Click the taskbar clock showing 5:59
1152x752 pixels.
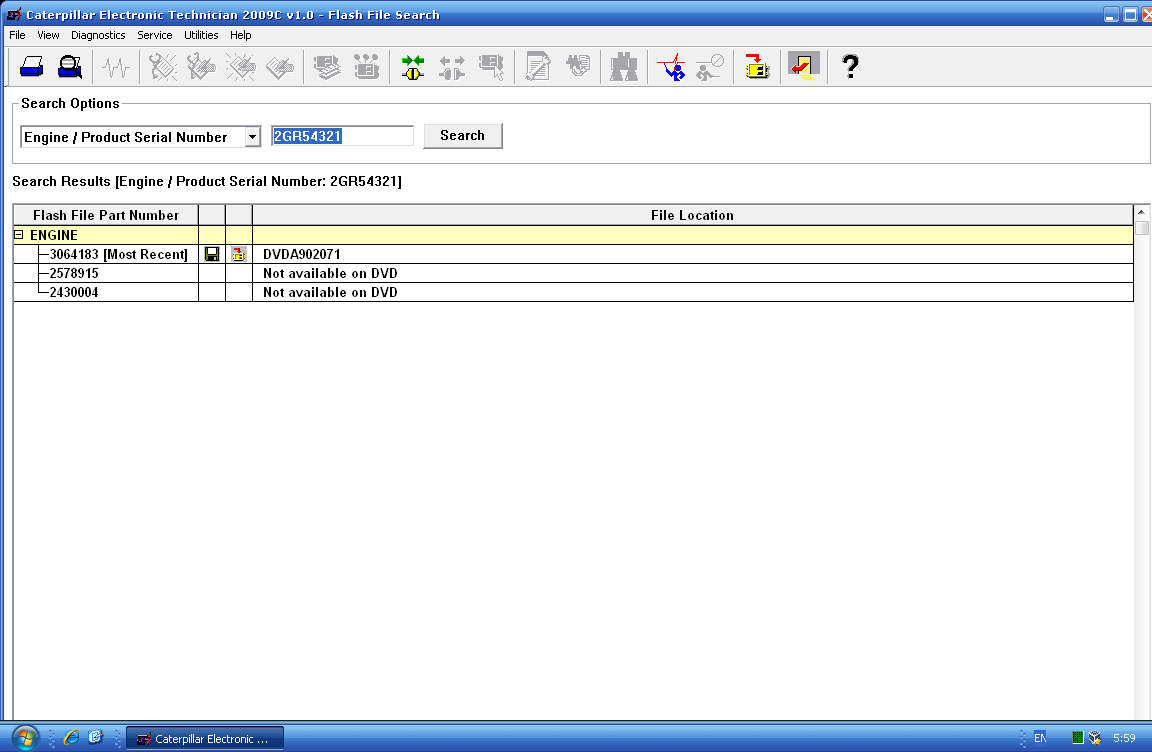click(1124, 738)
